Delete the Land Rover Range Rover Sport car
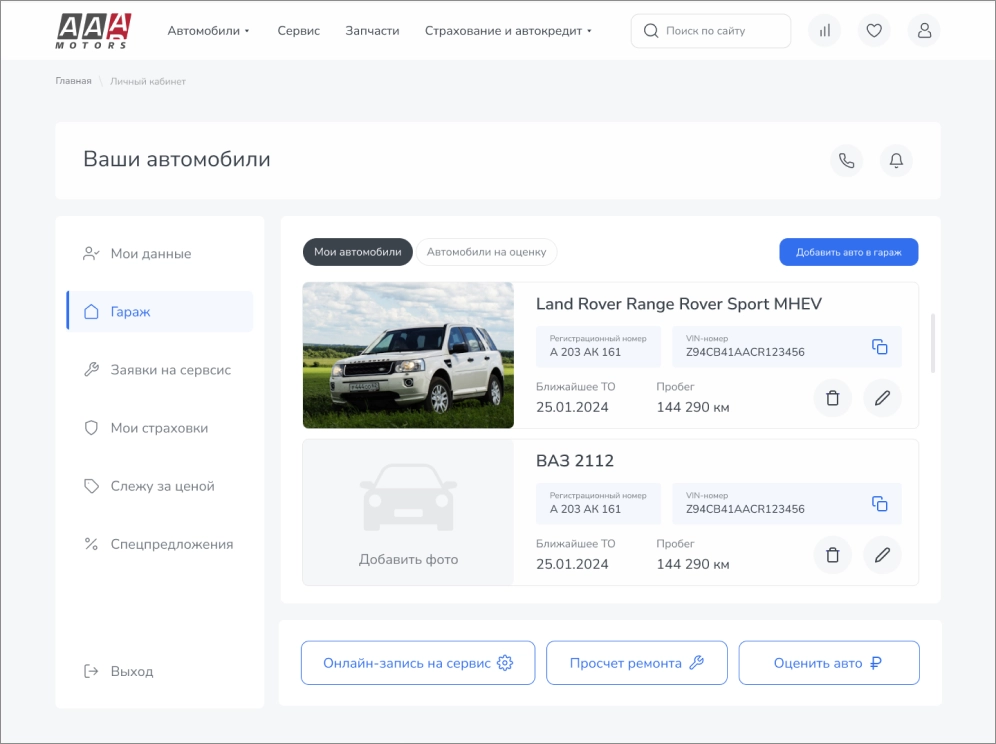The height and width of the screenshot is (744, 996). point(832,398)
